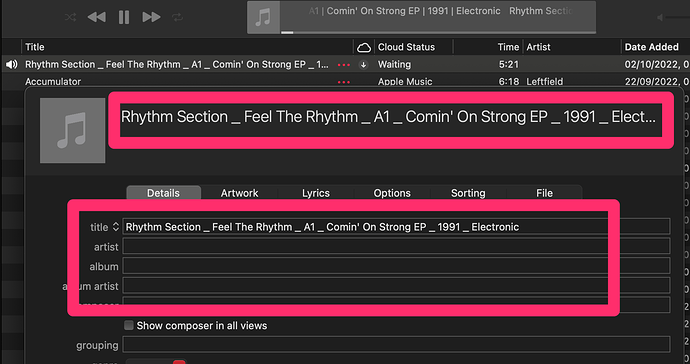Sort by Date Added column
Screen dimensions: 690x364
[652, 47]
